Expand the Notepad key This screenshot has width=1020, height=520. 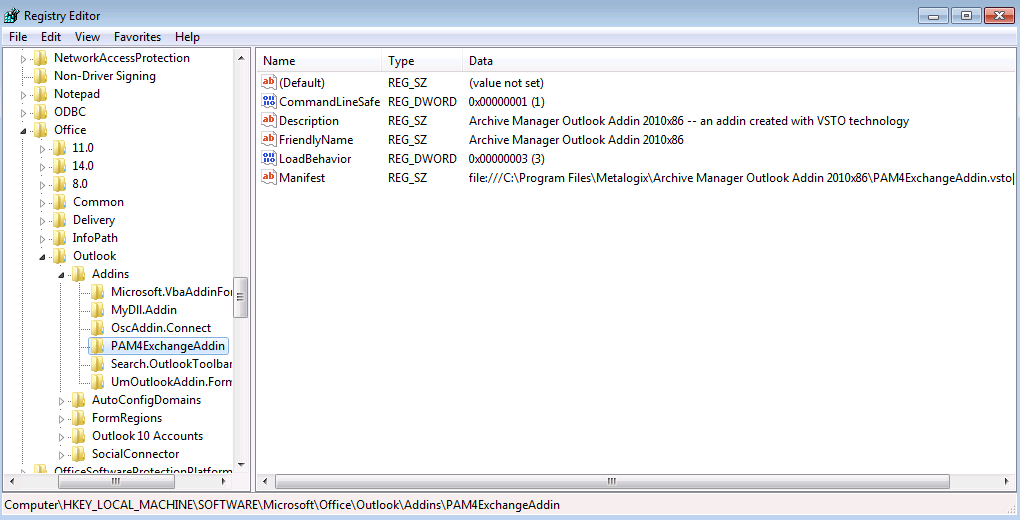click(x=24, y=95)
